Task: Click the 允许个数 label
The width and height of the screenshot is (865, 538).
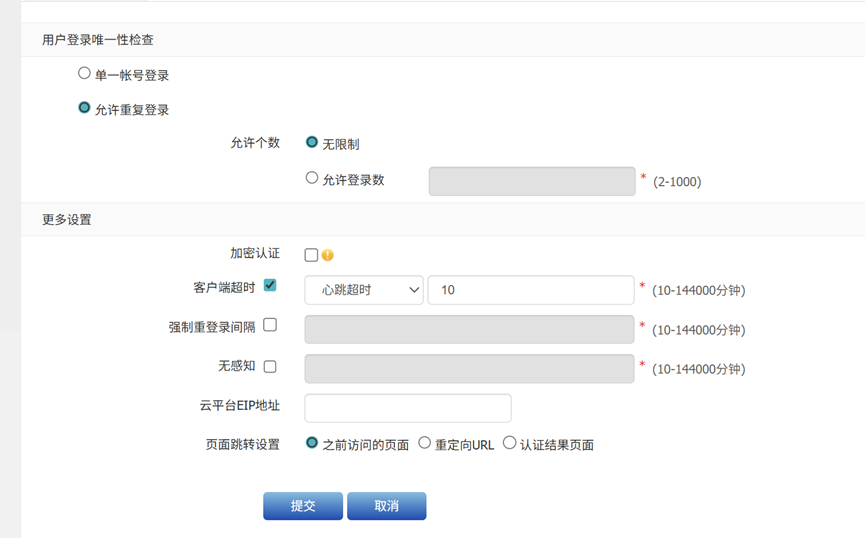Action: tap(255, 143)
